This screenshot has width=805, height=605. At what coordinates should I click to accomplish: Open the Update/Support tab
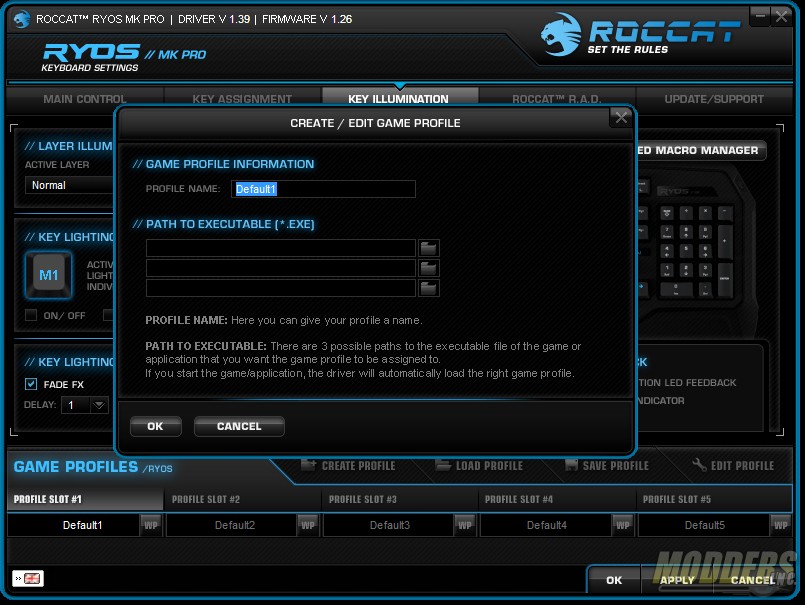coord(714,99)
